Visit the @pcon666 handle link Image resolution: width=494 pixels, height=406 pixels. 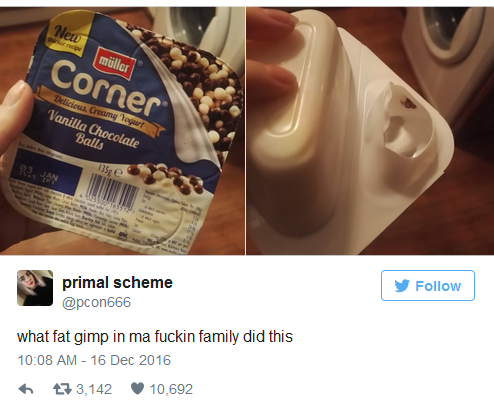(97, 302)
